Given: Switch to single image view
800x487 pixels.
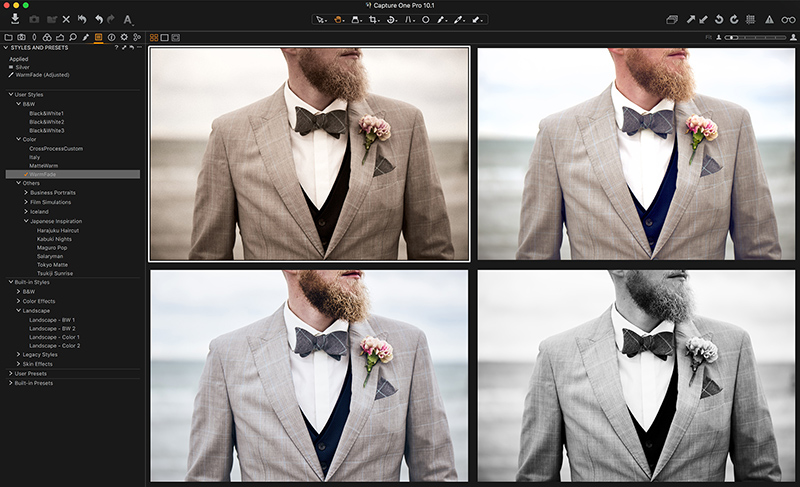Looking at the screenshot, I should (x=164, y=38).
